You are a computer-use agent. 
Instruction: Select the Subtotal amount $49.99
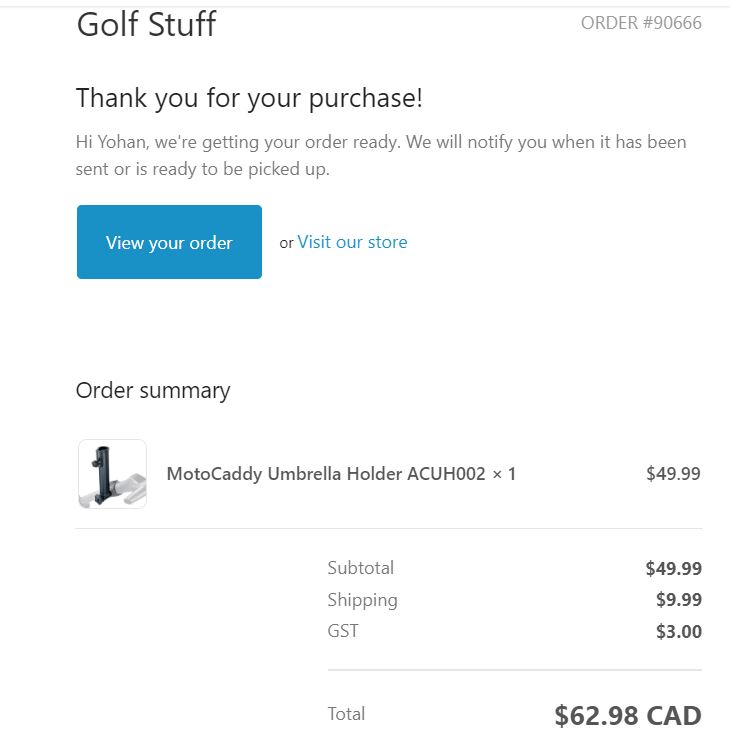point(673,568)
